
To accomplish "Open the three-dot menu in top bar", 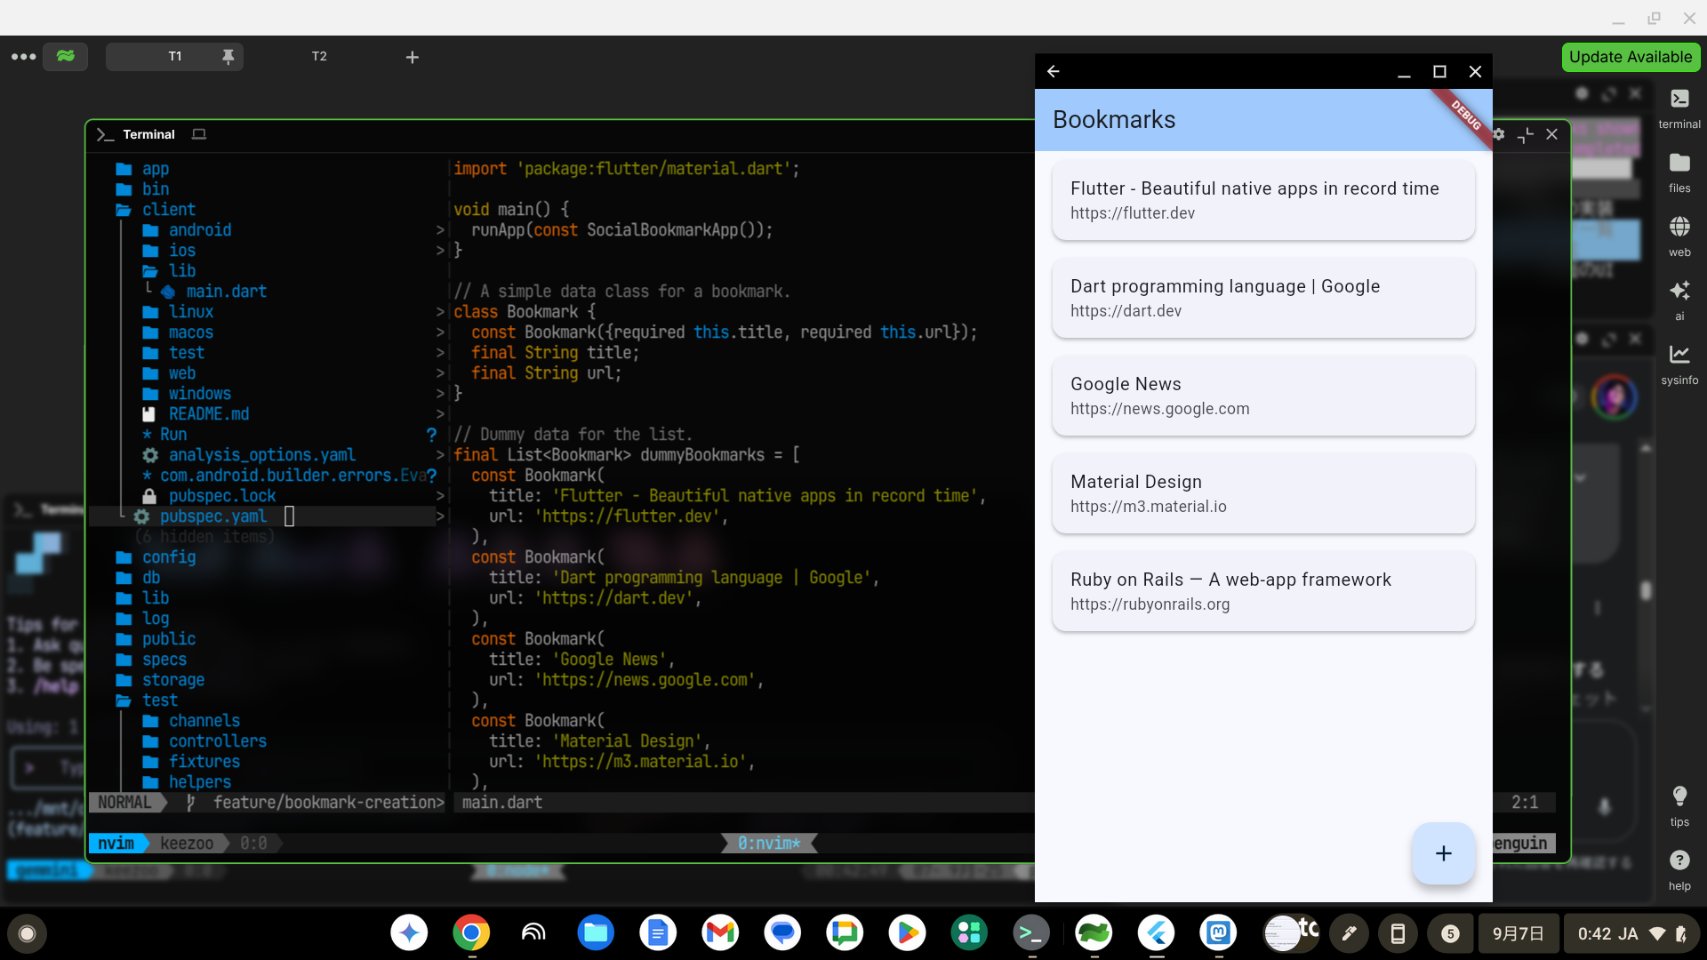I will (23, 57).
